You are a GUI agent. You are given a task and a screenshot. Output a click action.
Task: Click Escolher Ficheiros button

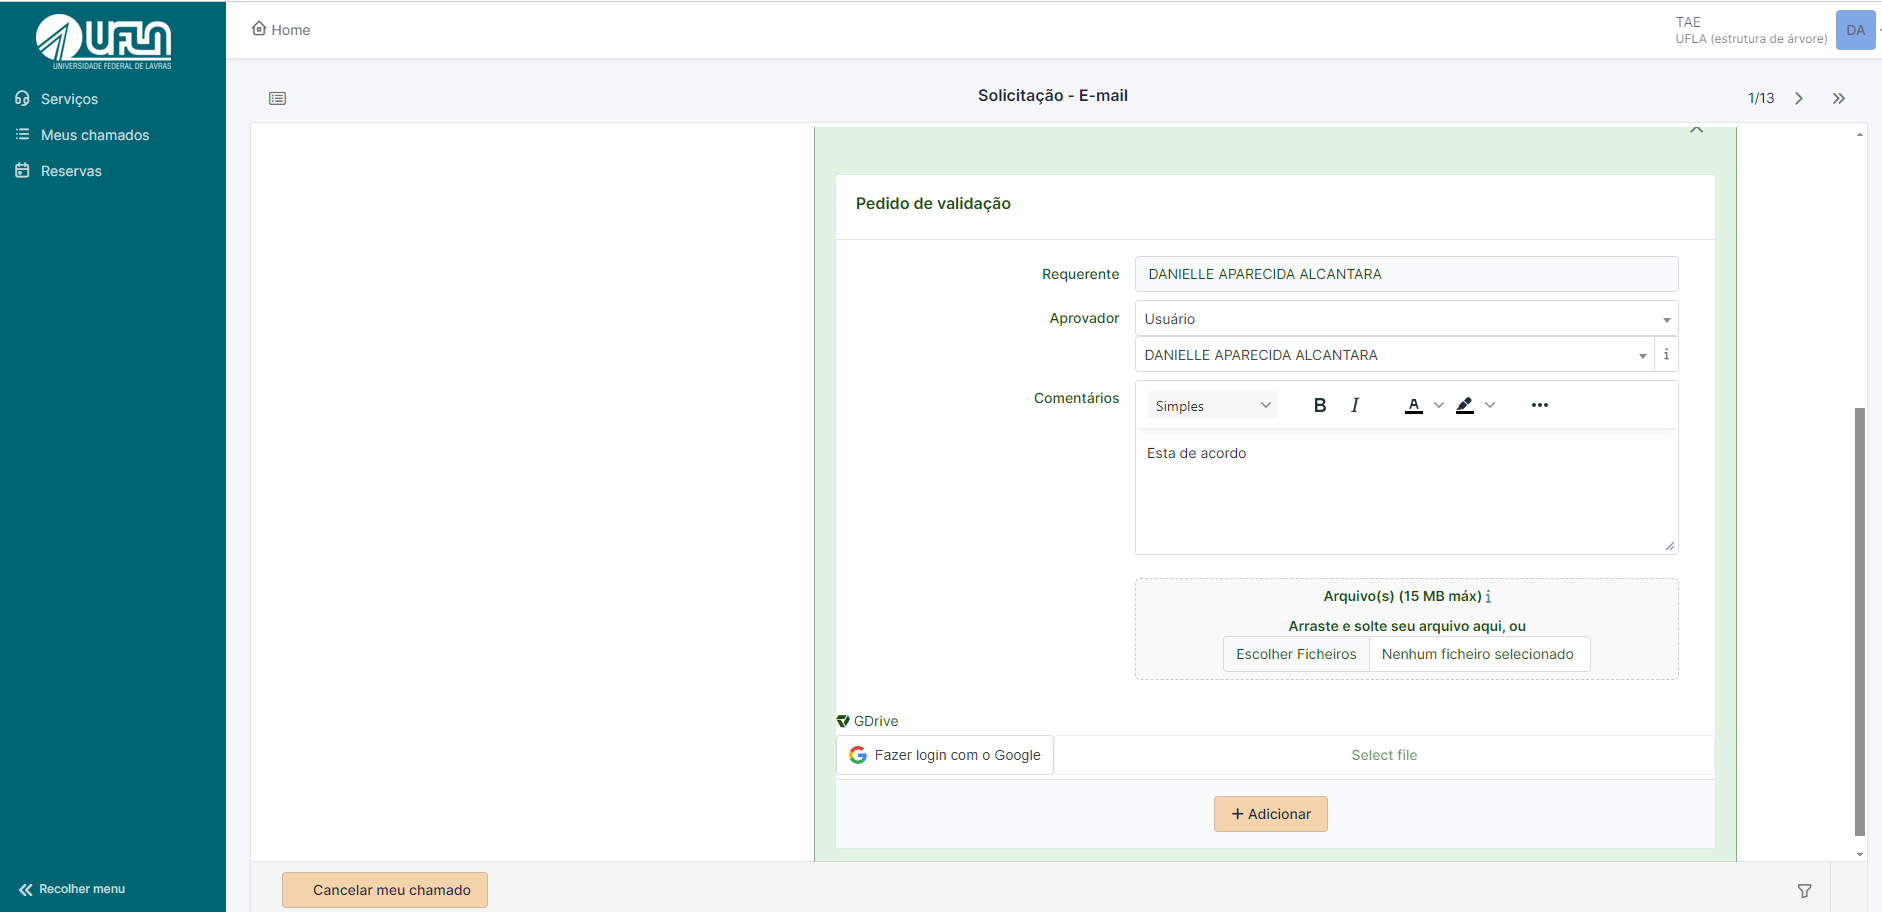point(1296,654)
